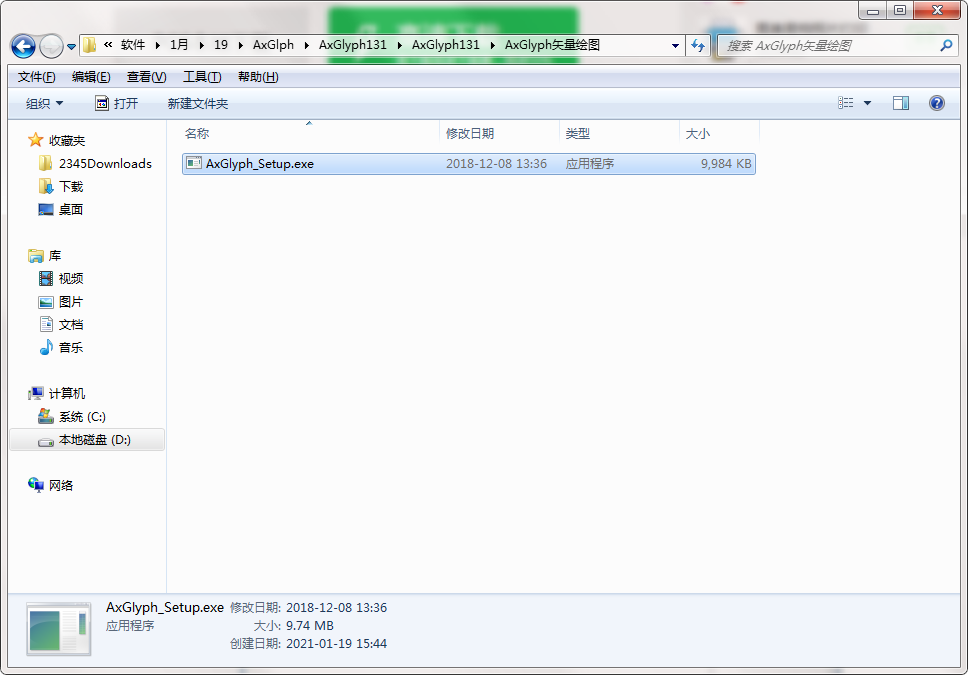Open the 视频 library
The height and width of the screenshot is (675, 968).
click(x=71, y=279)
